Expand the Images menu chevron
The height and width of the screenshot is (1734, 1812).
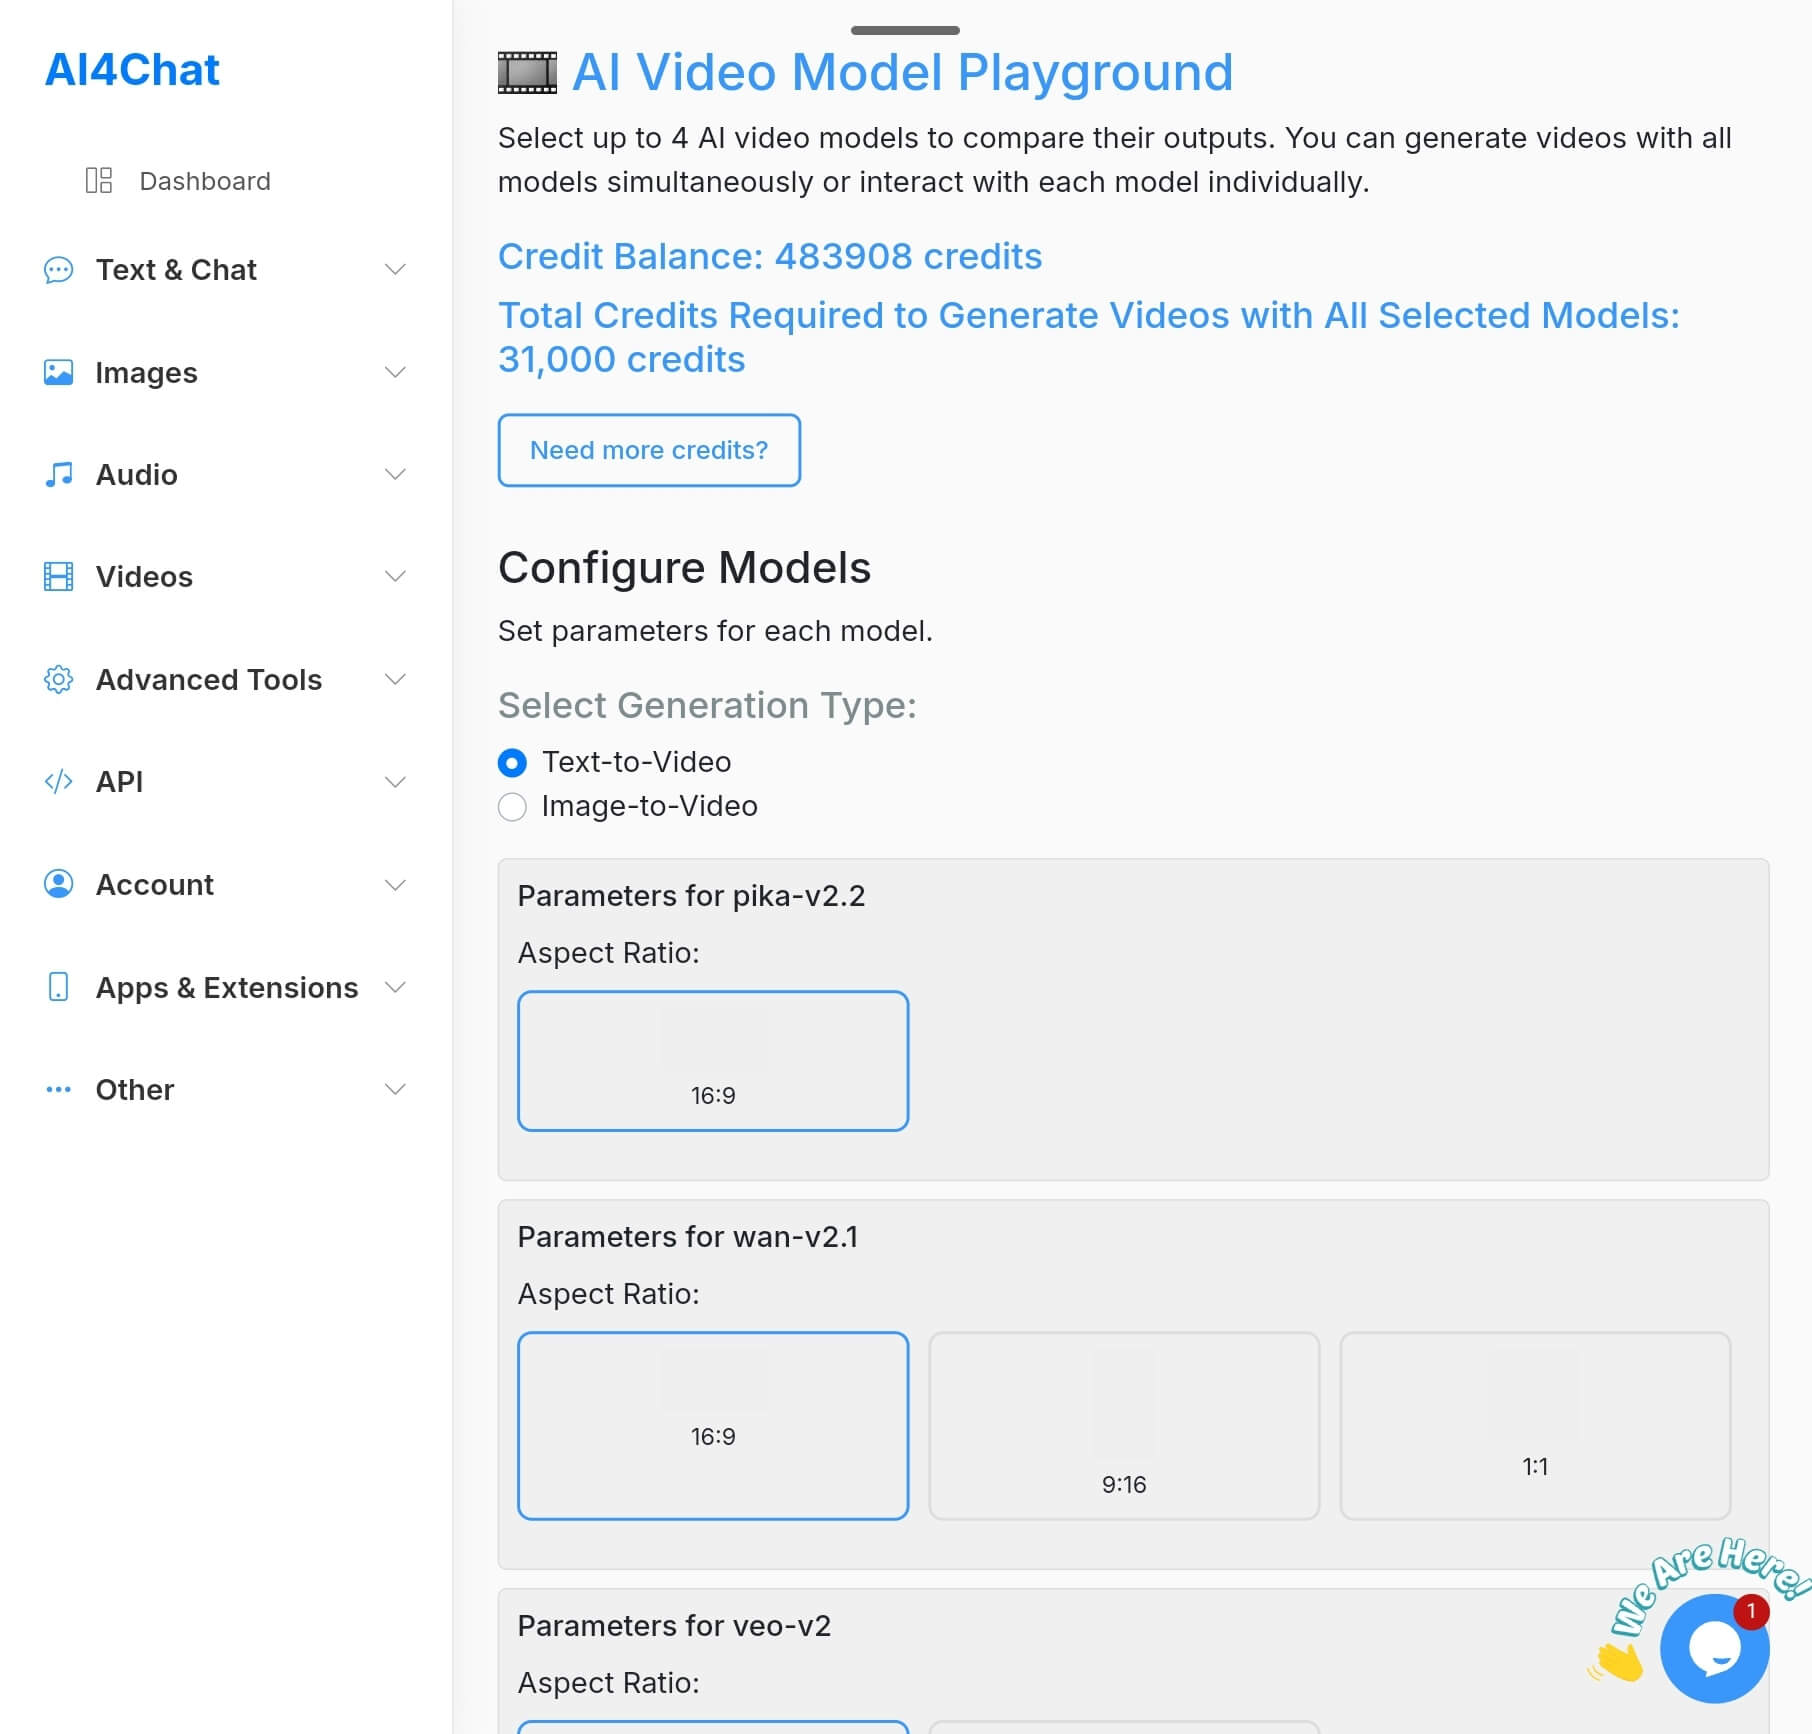click(396, 372)
